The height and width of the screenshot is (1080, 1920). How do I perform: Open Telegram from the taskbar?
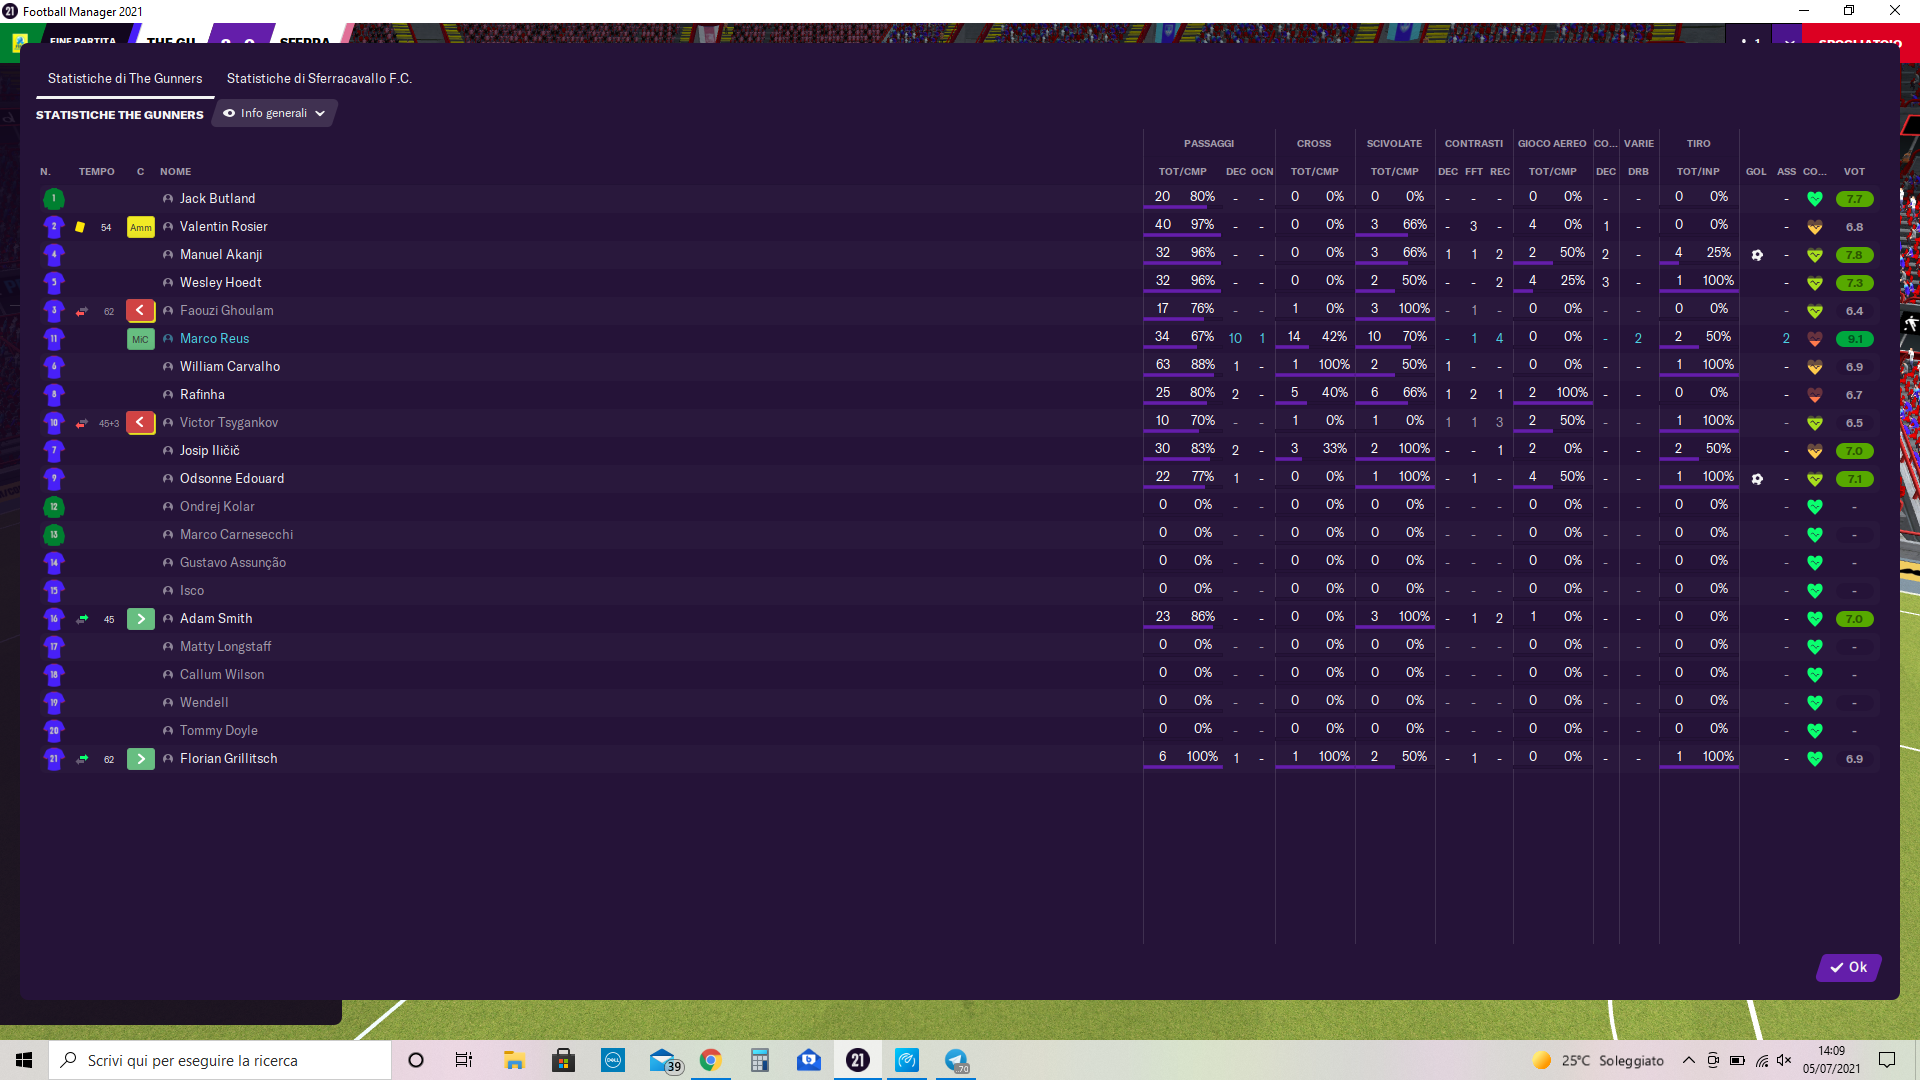[957, 1060]
